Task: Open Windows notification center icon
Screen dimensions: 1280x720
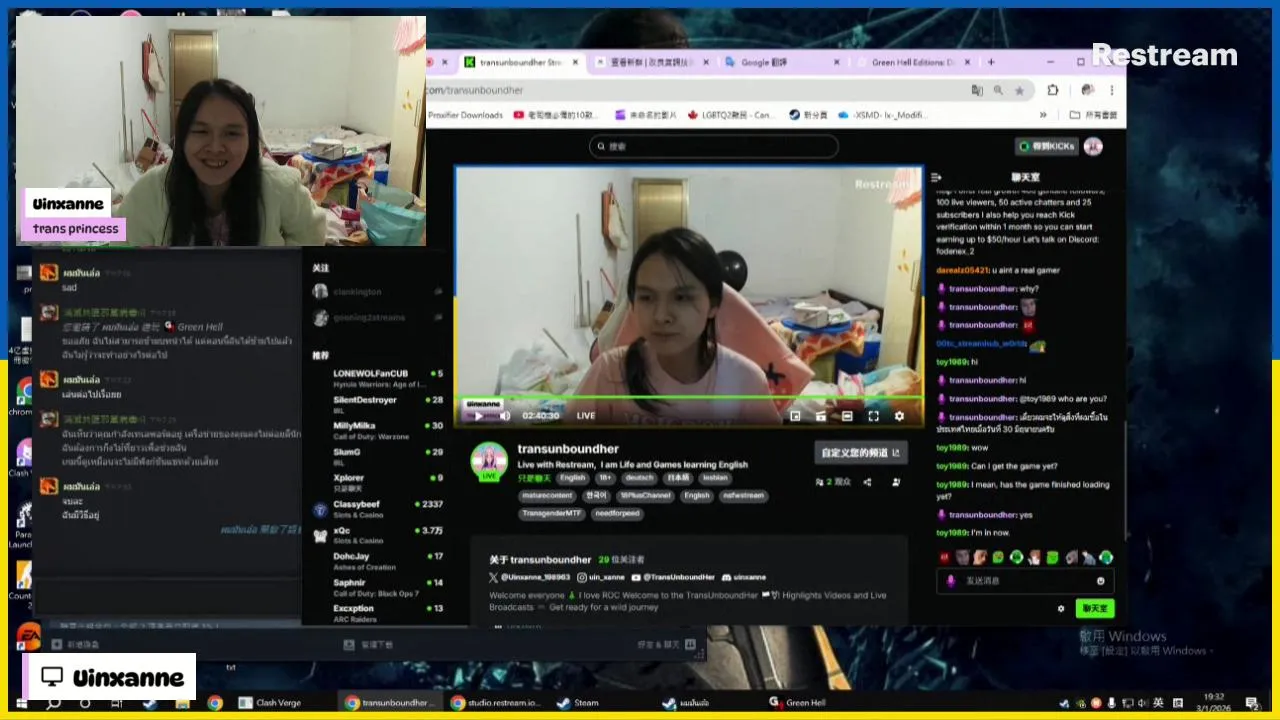Action: [1249, 703]
